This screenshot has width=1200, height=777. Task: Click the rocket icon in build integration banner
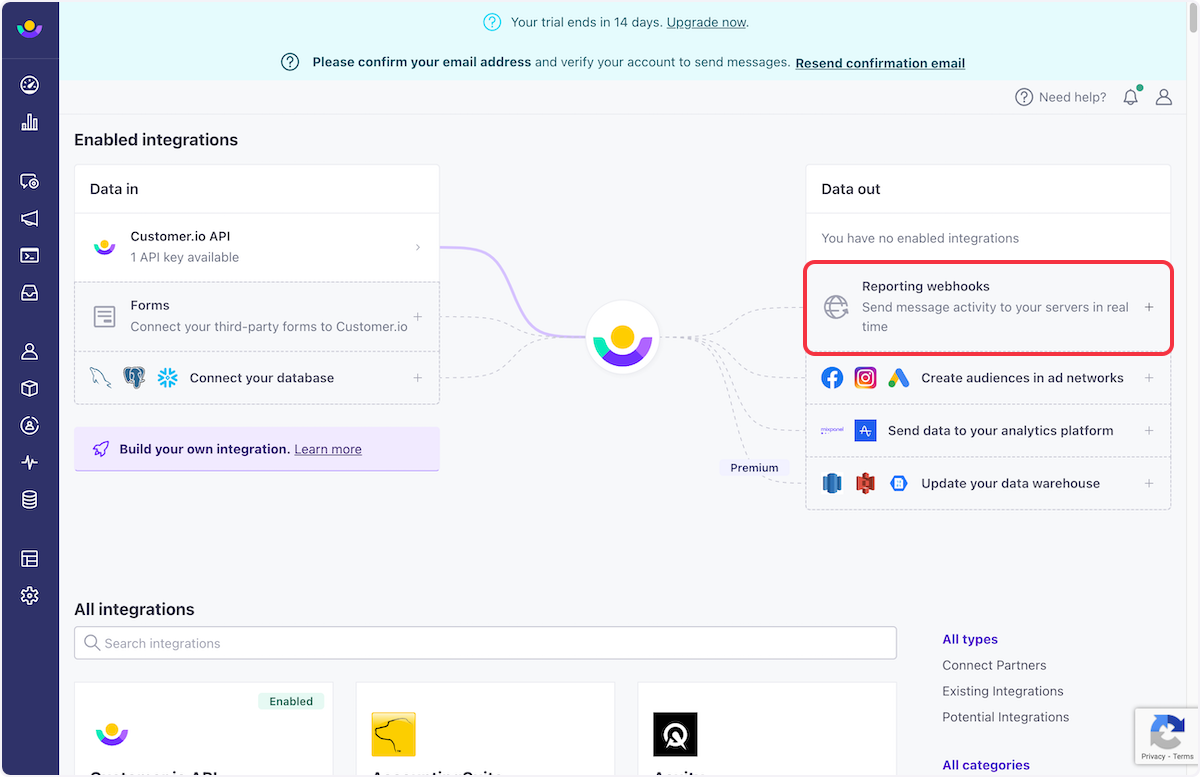coord(101,449)
